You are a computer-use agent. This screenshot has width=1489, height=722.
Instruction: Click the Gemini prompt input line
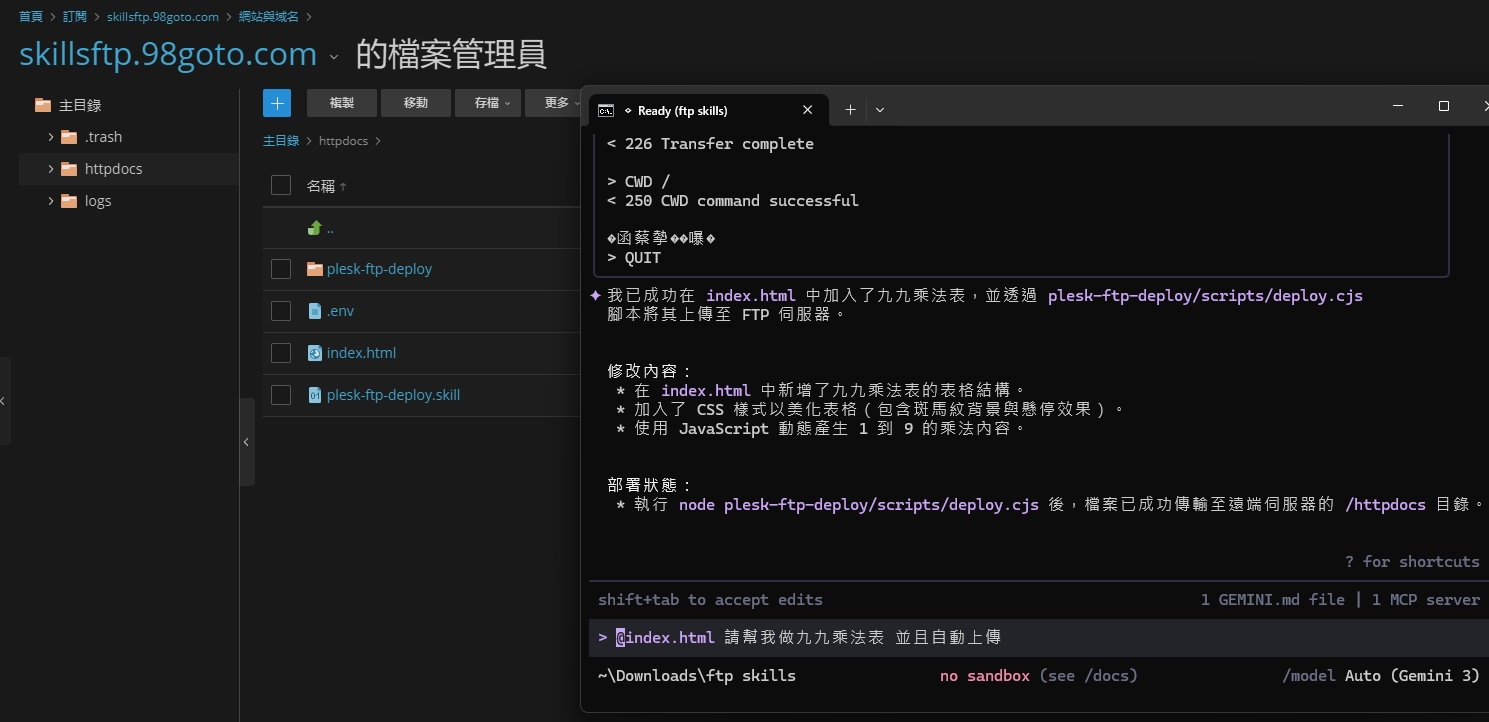[1038, 637]
